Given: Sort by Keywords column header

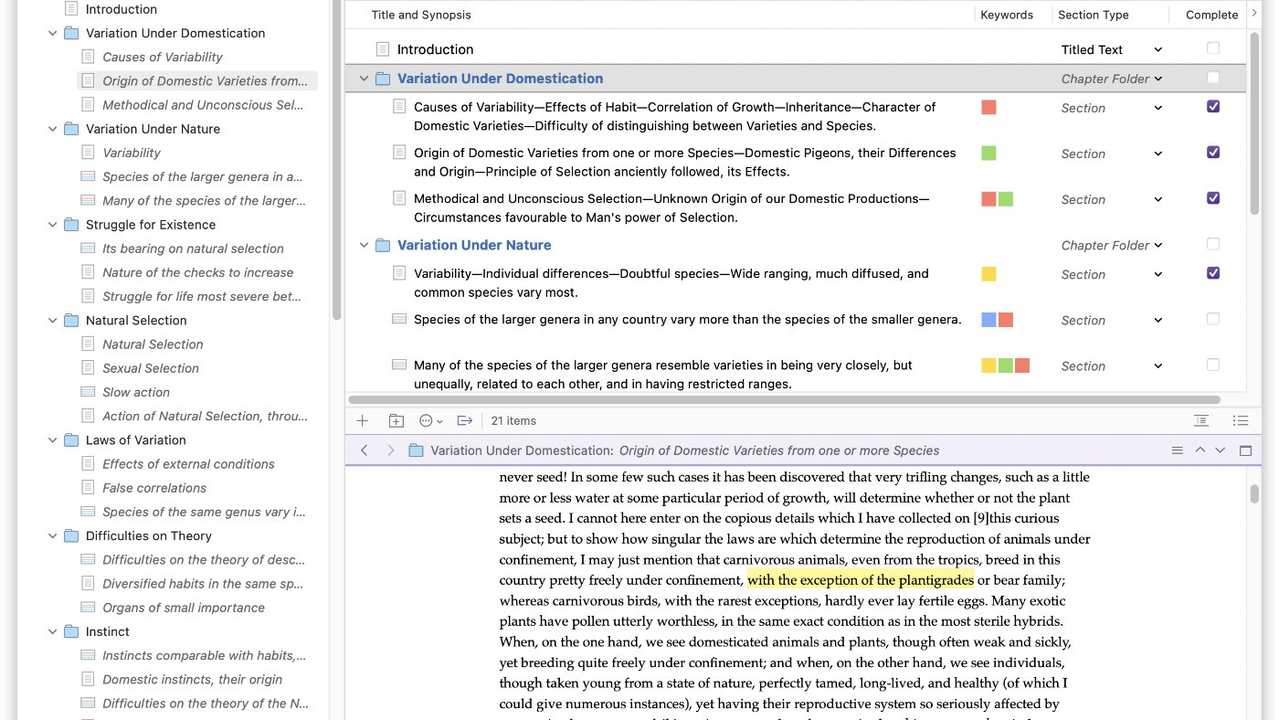Looking at the screenshot, I should pos(1006,15).
